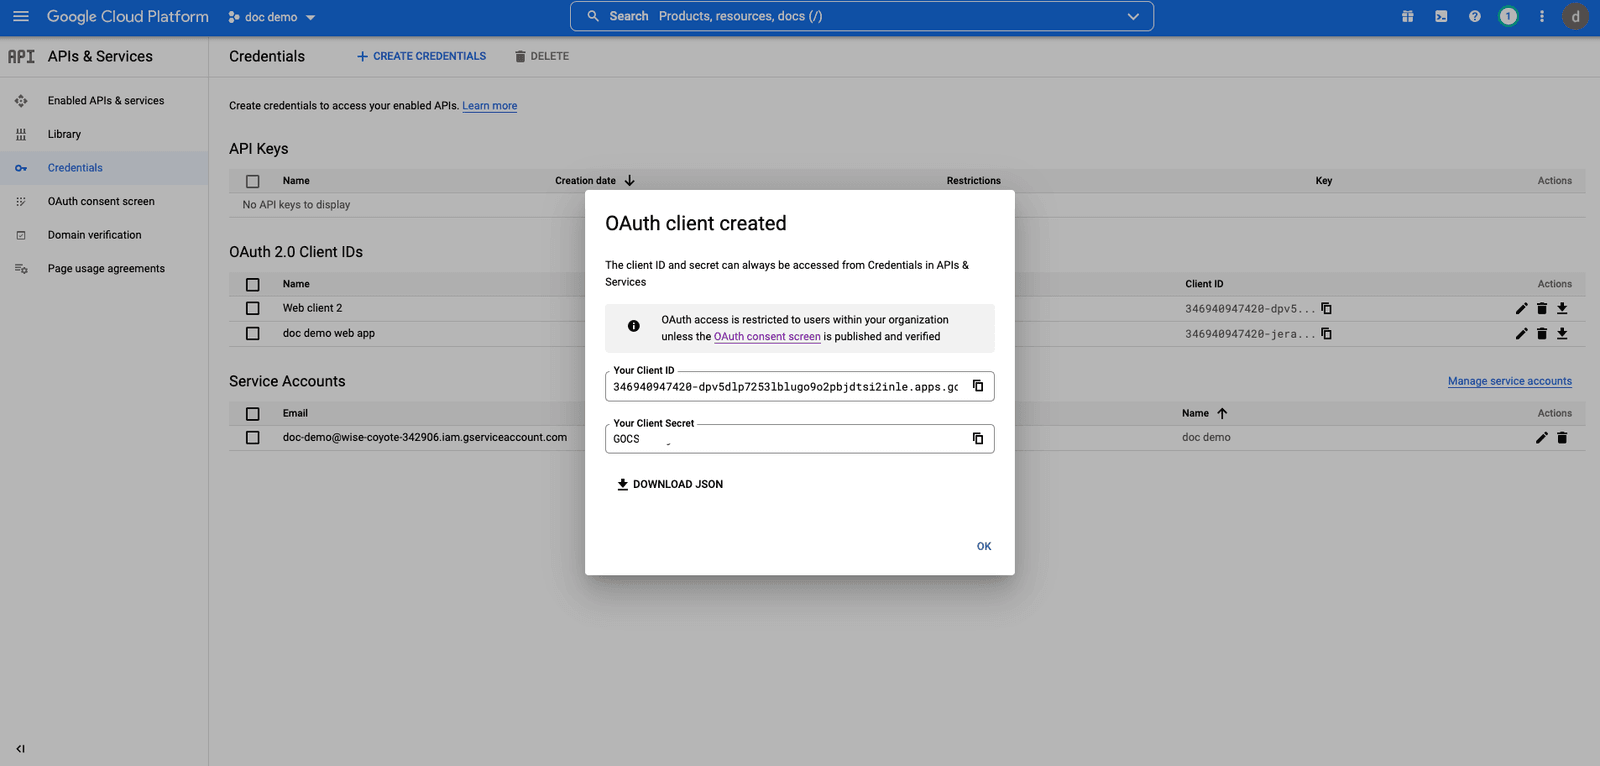This screenshot has width=1600, height=766.
Task: Confirm the dialog with OK
Action: (x=984, y=546)
